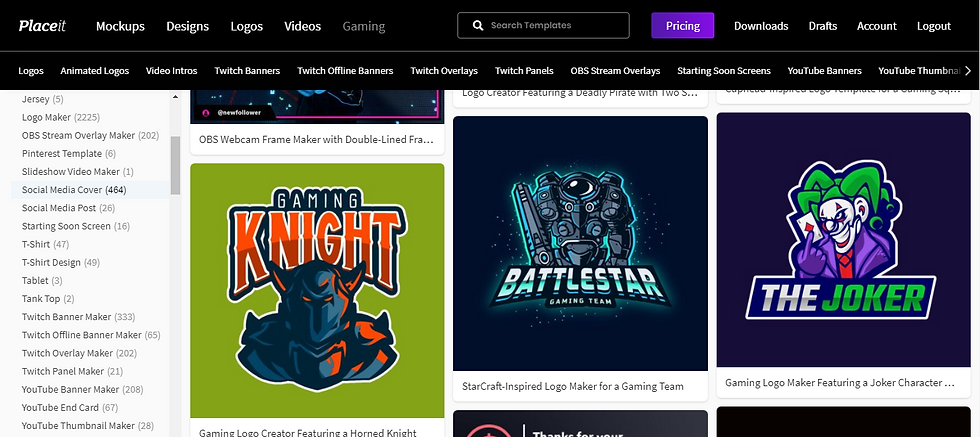Open The Joker logo template
Viewport: 980px width, 437px height.
click(x=844, y=240)
